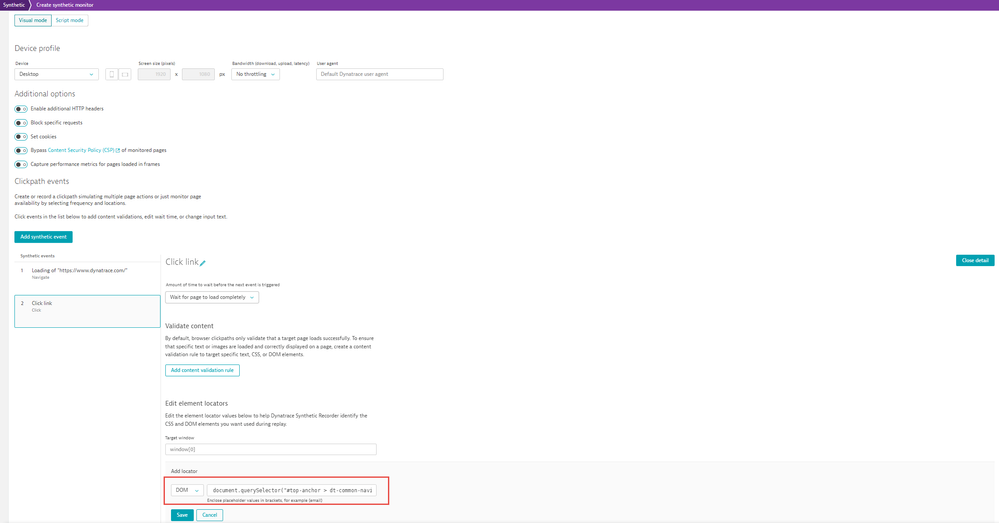This screenshot has width=999, height=523.
Task: Enable the Set cookies switch
Action: coord(21,137)
